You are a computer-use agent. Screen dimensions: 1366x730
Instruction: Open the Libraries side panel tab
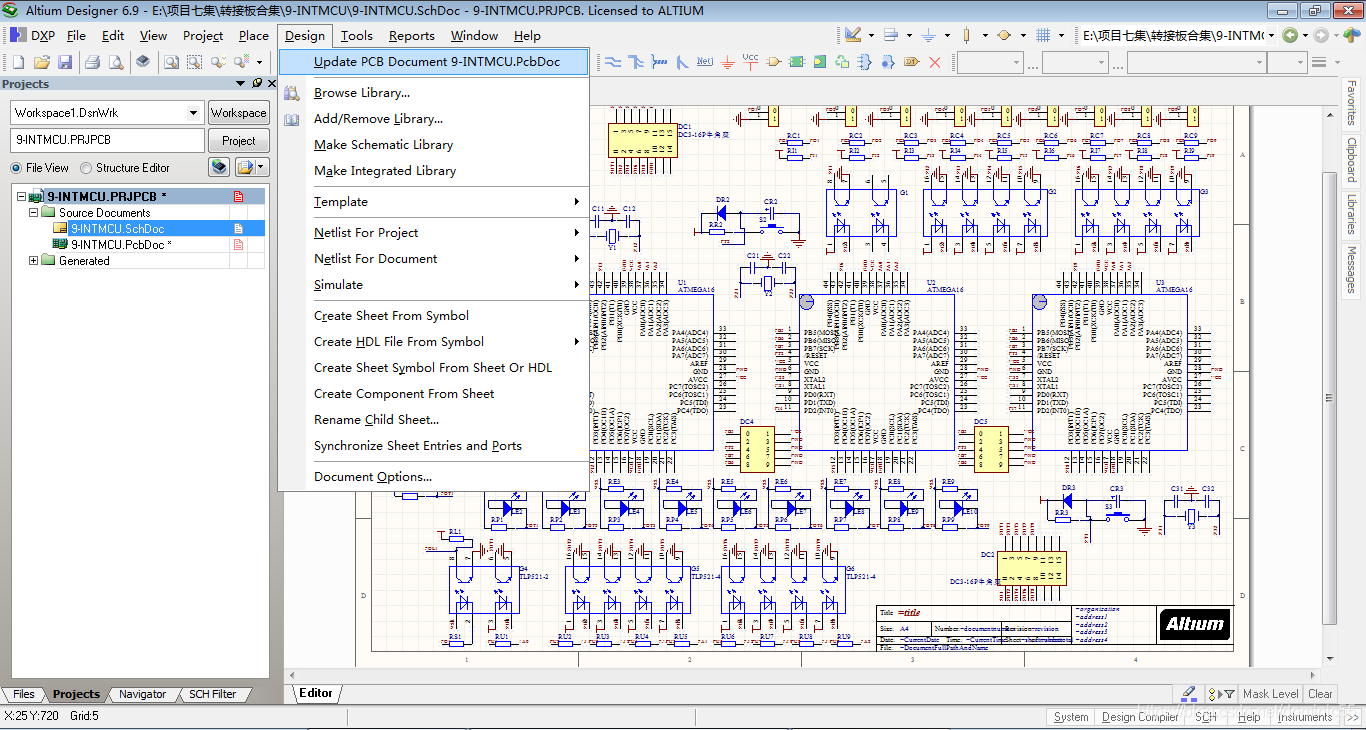click(x=1351, y=213)
